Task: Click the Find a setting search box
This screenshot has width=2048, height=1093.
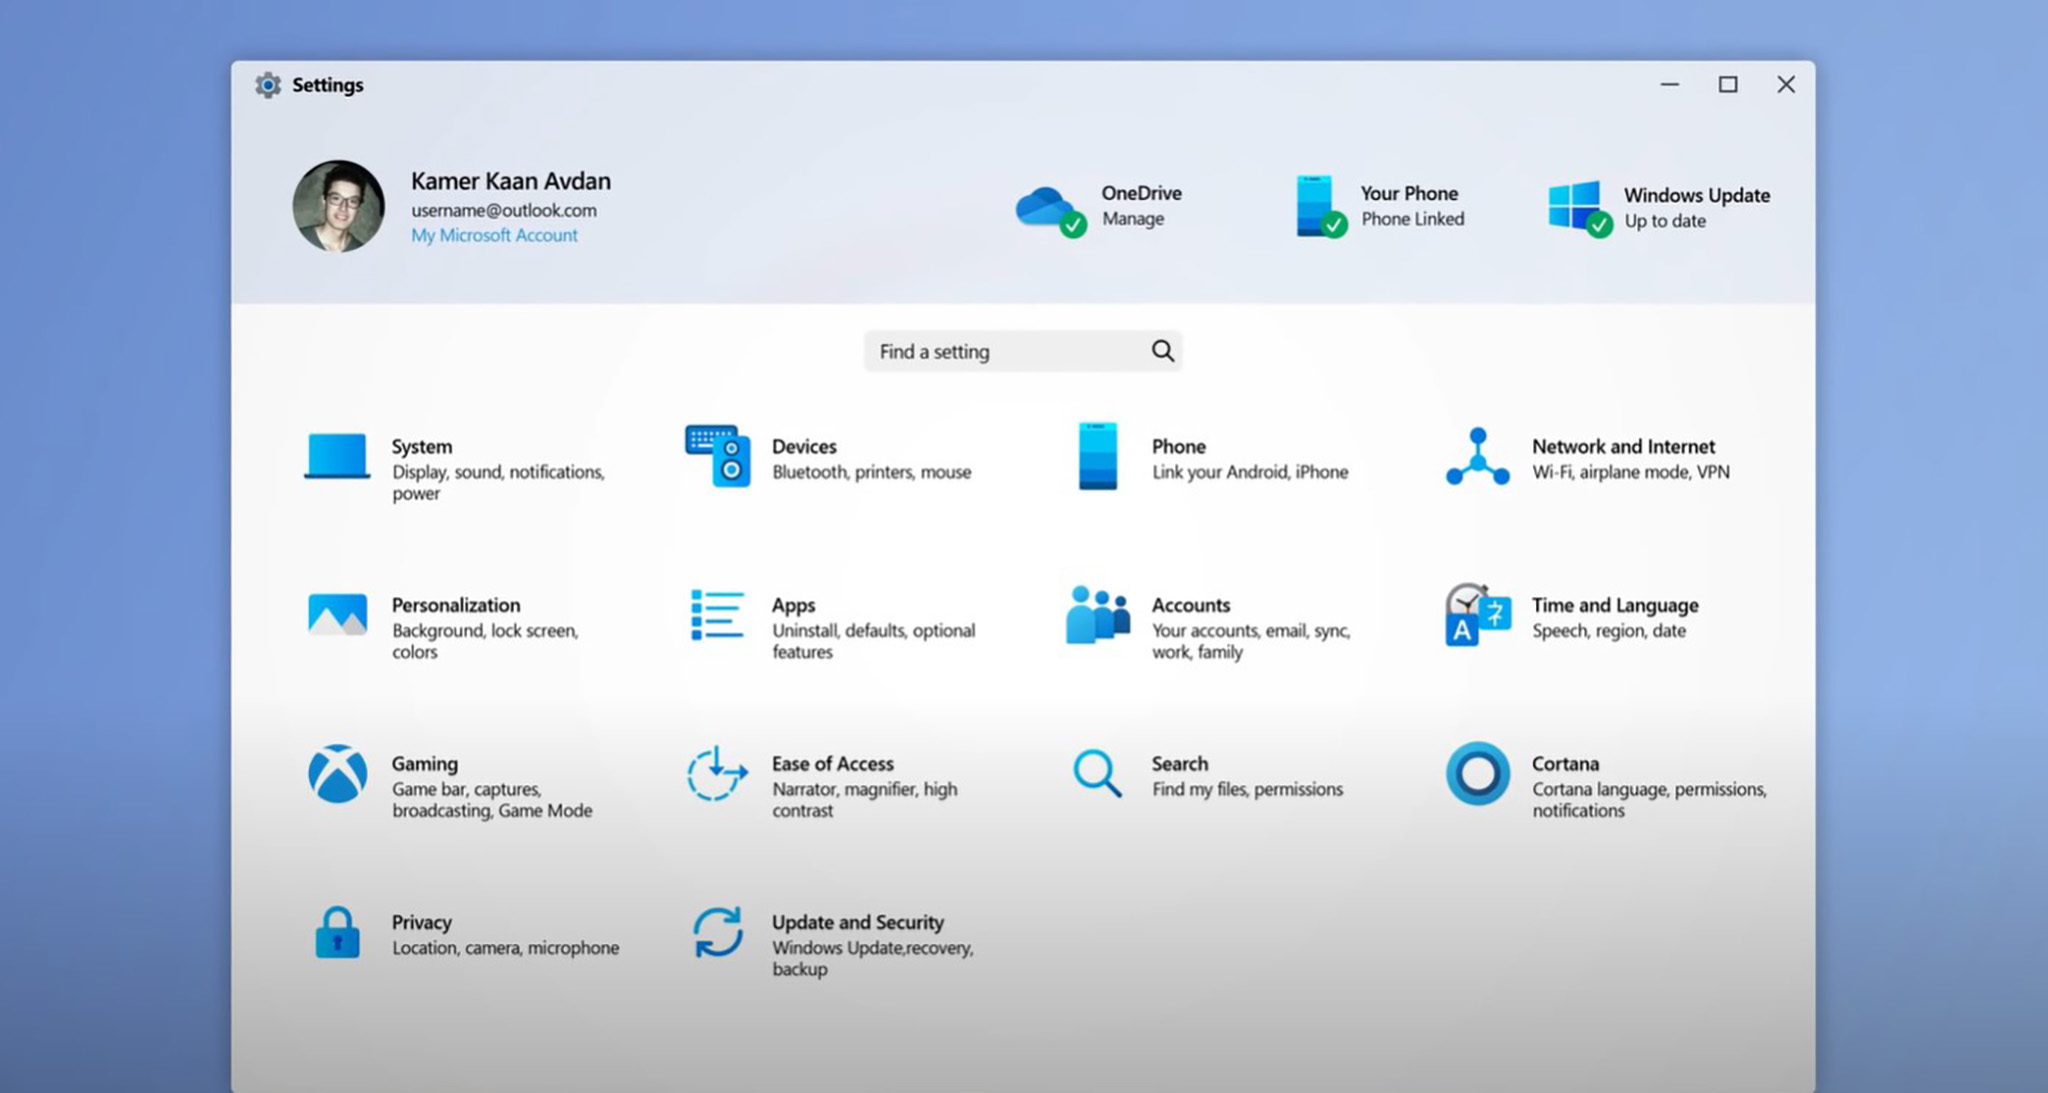Action: click(1022, 351)
